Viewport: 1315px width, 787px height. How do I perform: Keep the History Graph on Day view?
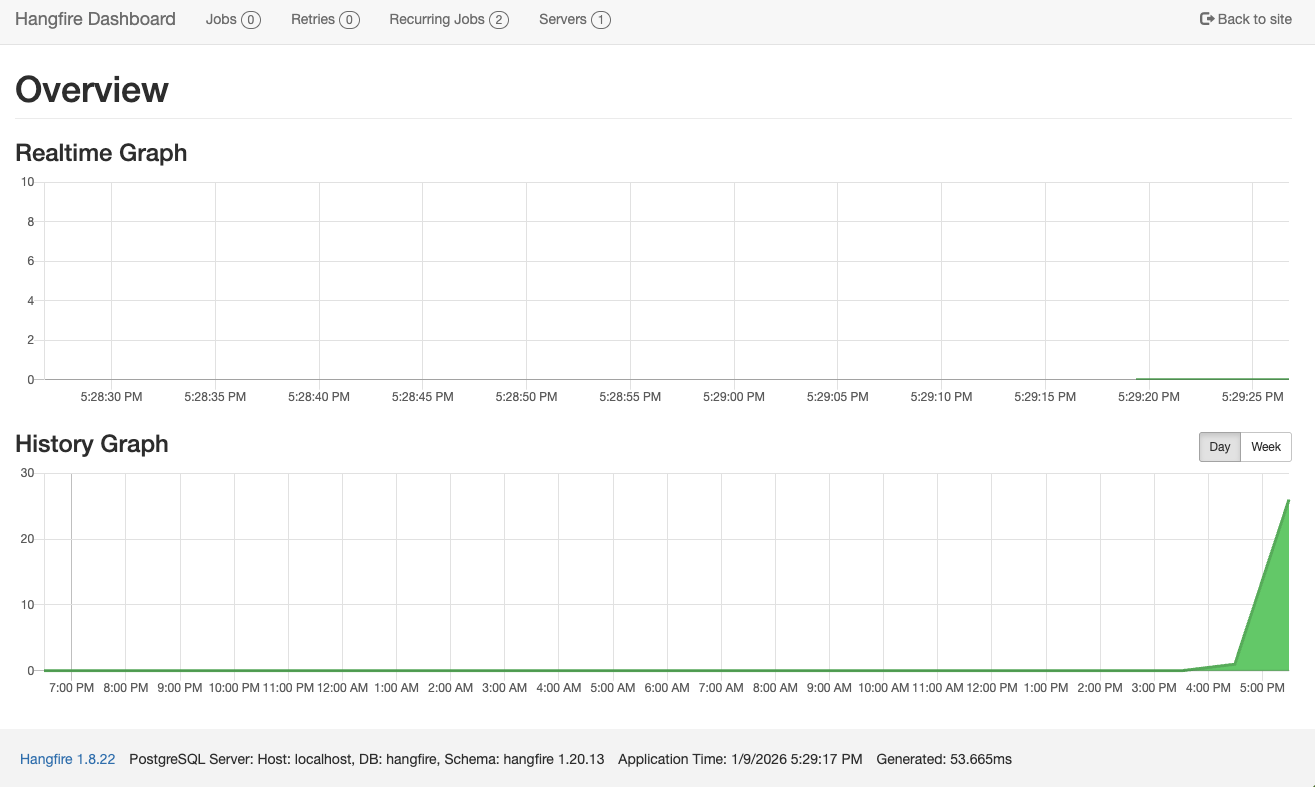pos(1219,447)
